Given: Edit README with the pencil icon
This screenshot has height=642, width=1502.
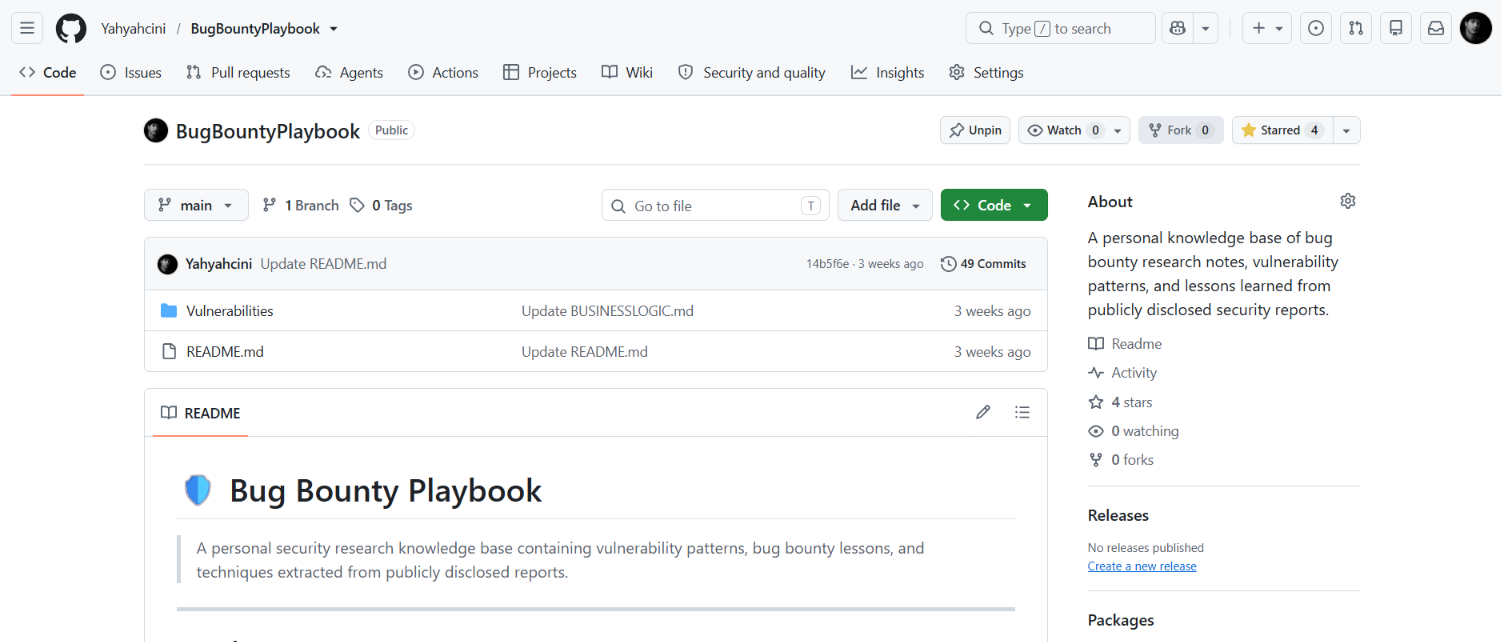Looking at the screenshot, I should [x=983, y=412].
